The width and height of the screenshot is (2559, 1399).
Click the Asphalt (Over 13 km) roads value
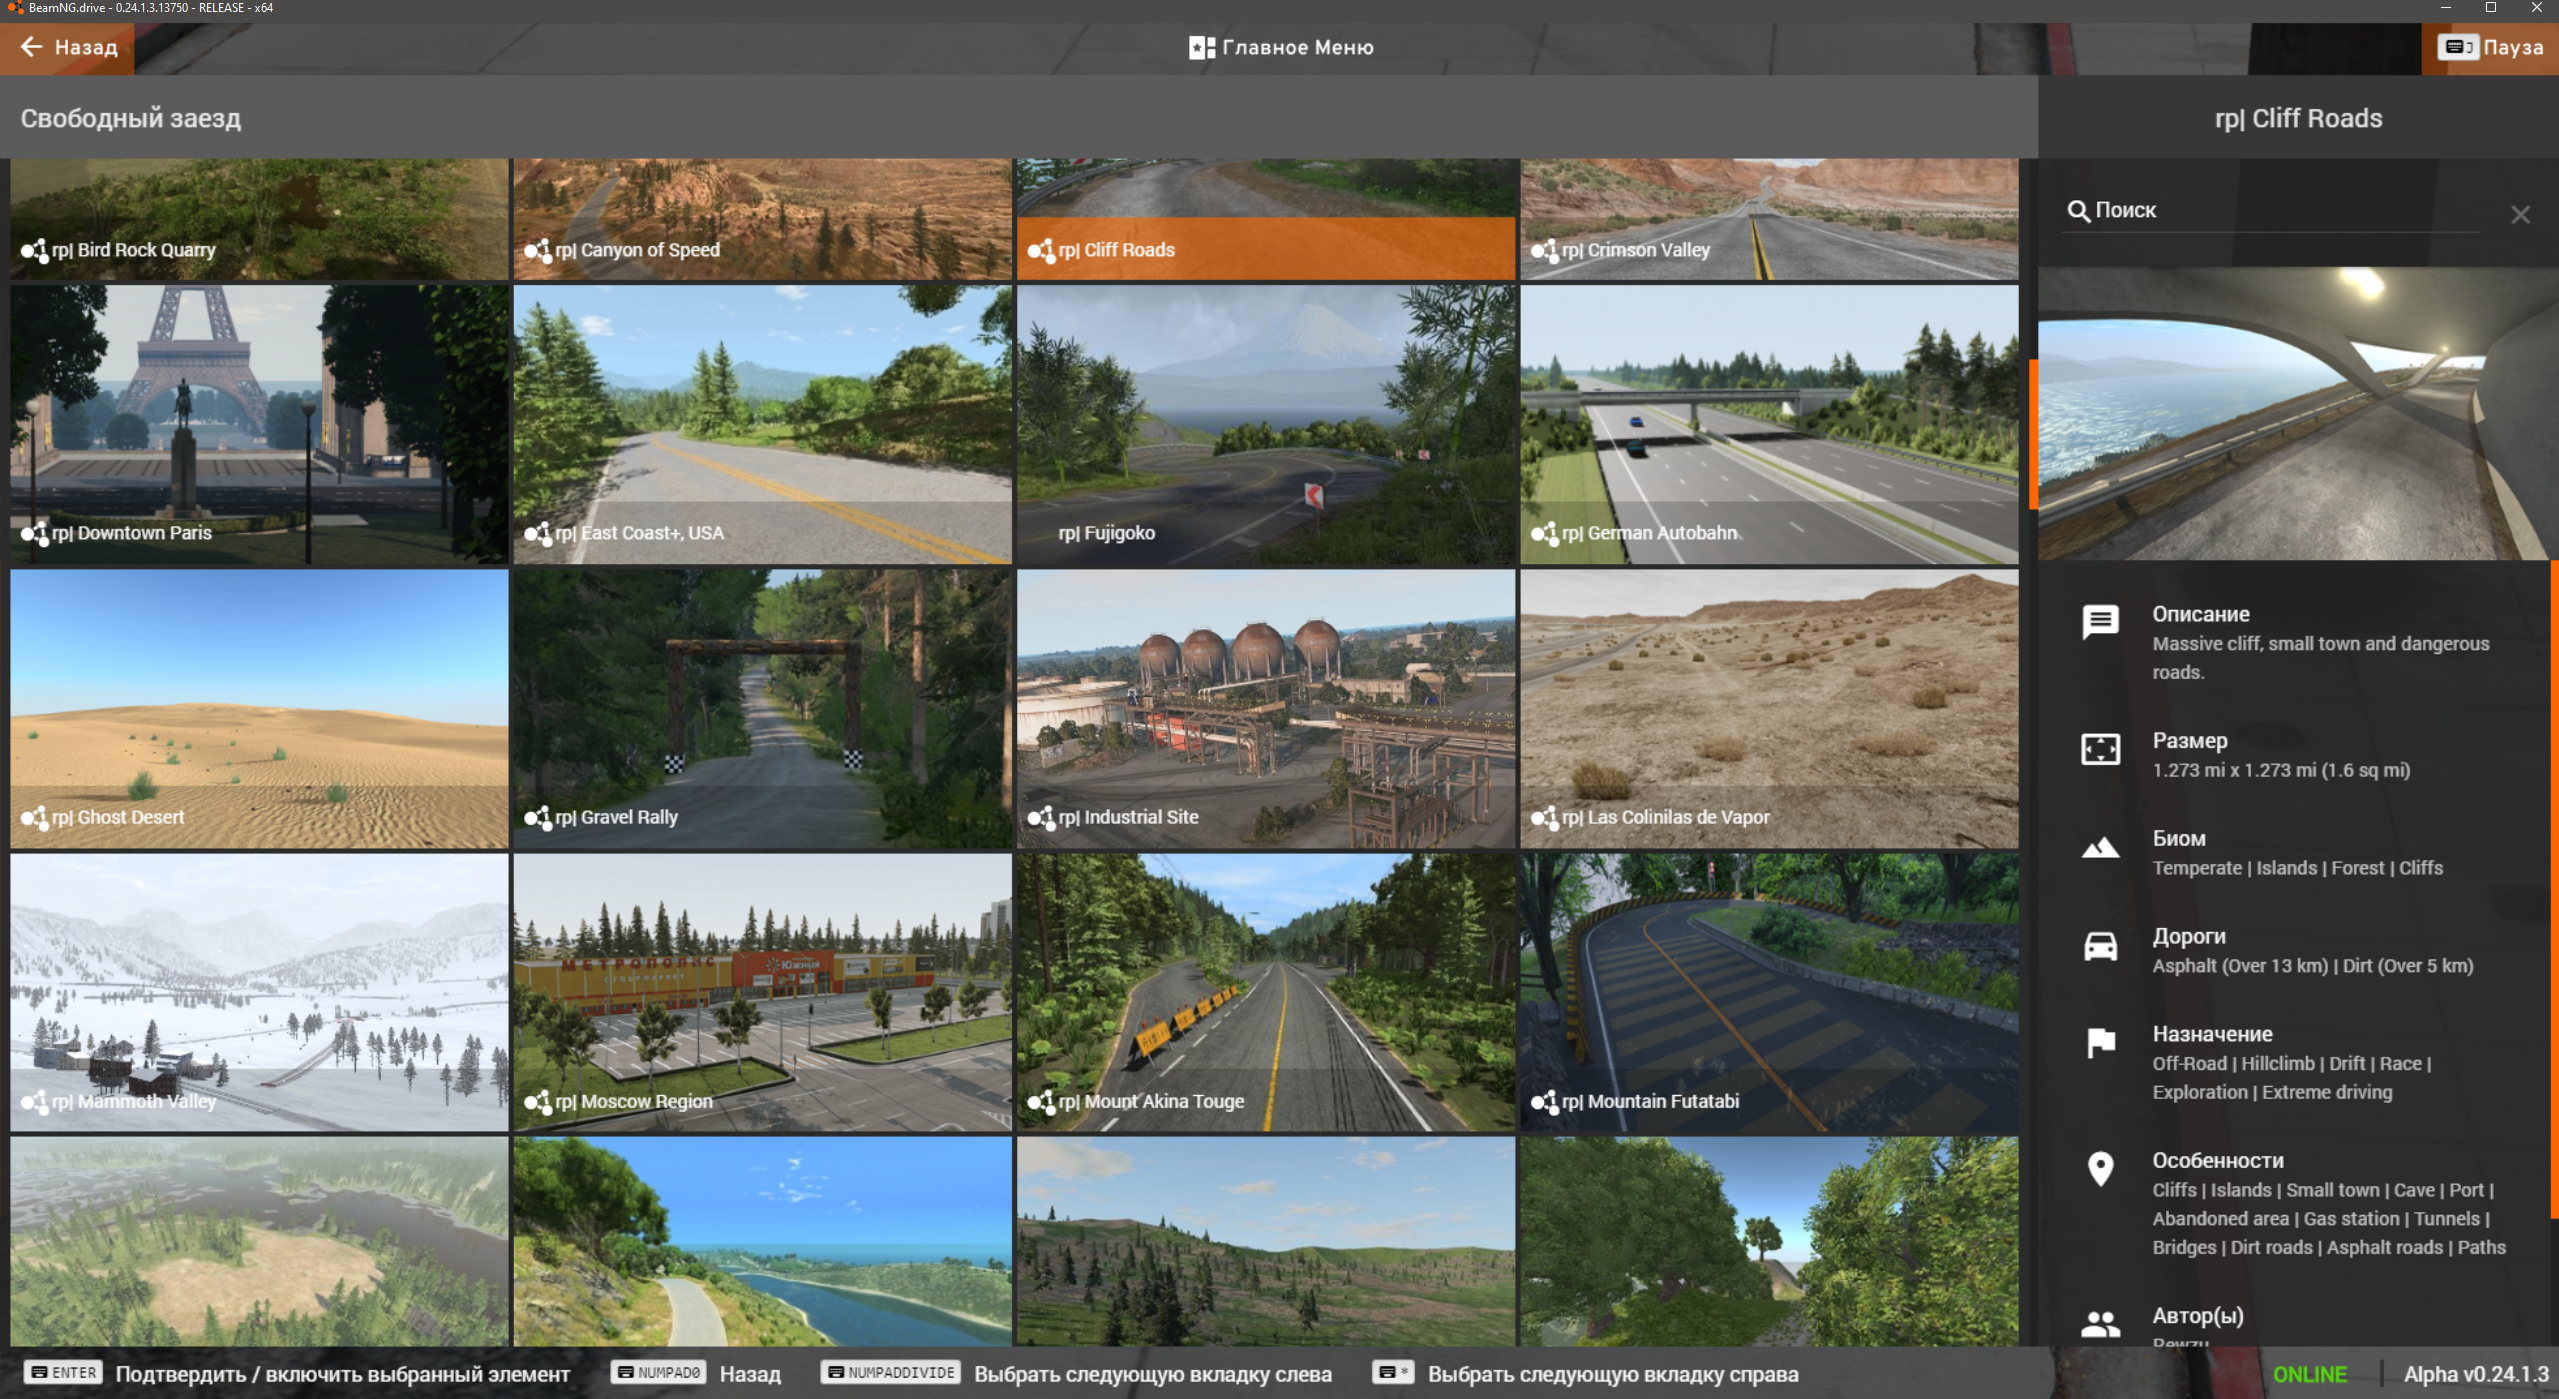(x=2312, y=966)
